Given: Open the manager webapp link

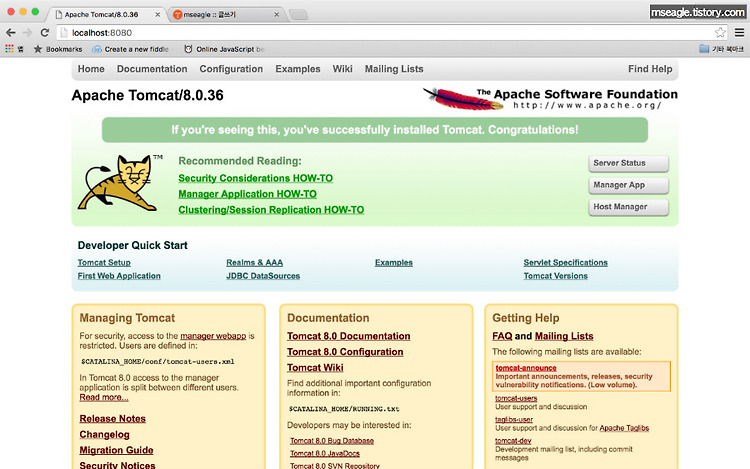Looking at the screenshot, I should click(213, 336).
